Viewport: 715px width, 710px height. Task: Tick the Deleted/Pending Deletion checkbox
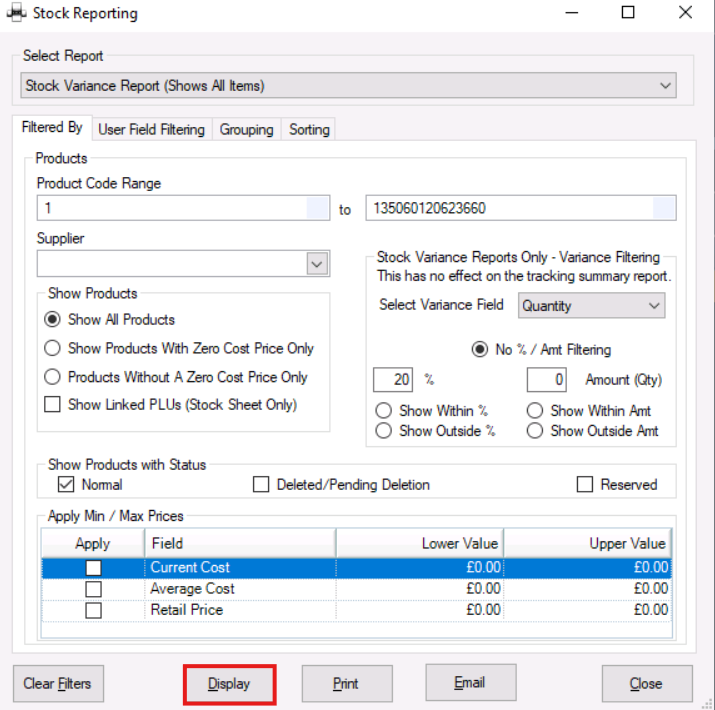[261, 485]
